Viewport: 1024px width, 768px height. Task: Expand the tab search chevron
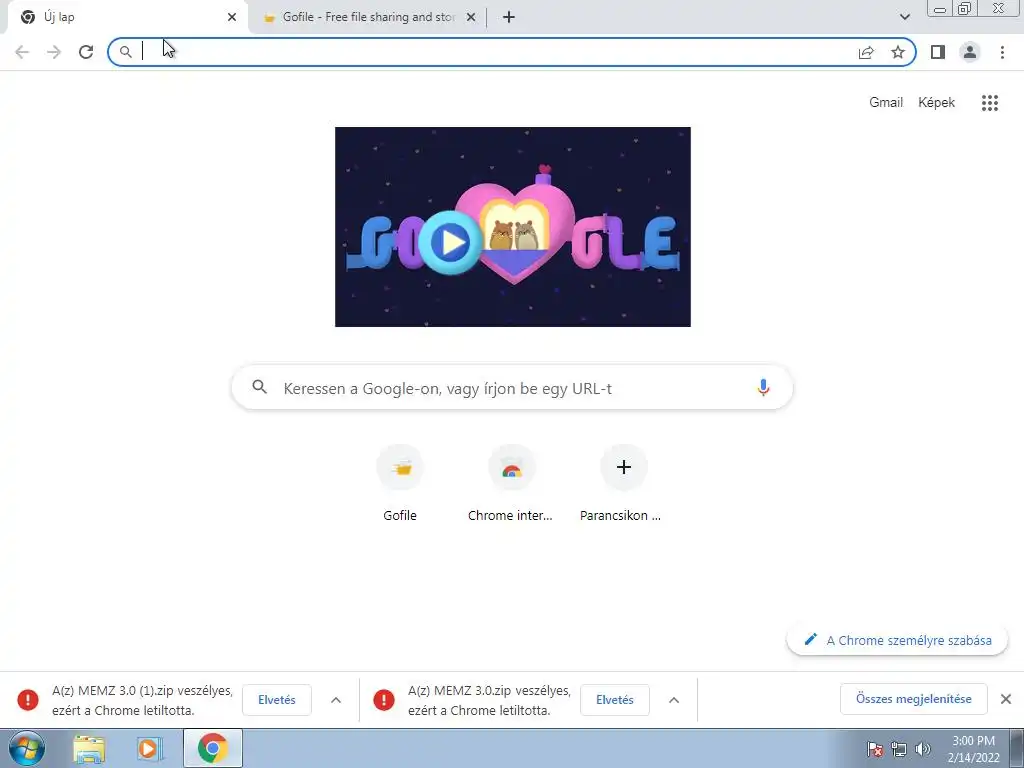[904, 17]
